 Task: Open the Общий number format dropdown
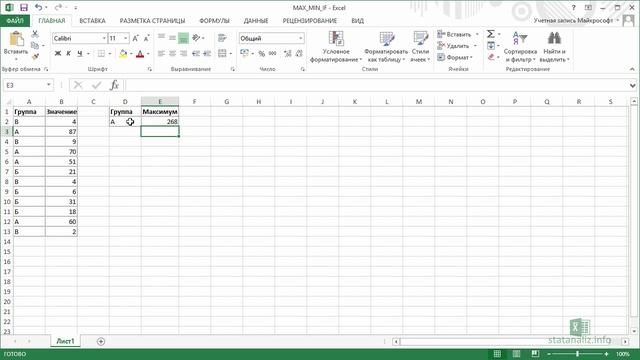click(x=301, y=38)
